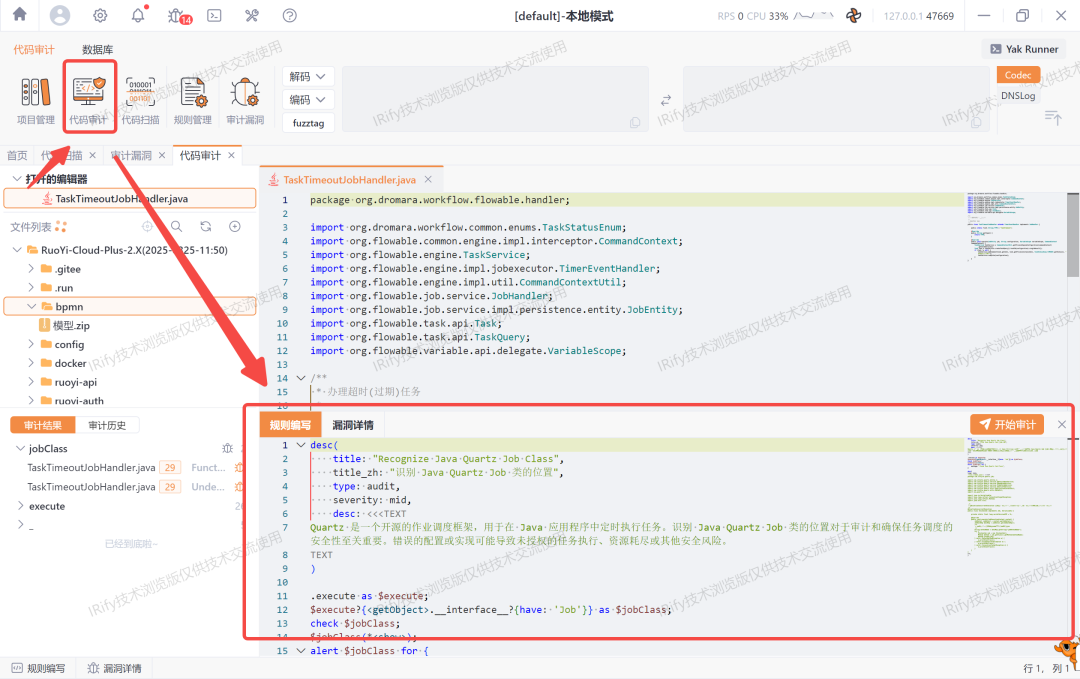
Task: Fold the comment block at line 14
Action: tap(300, 378)
